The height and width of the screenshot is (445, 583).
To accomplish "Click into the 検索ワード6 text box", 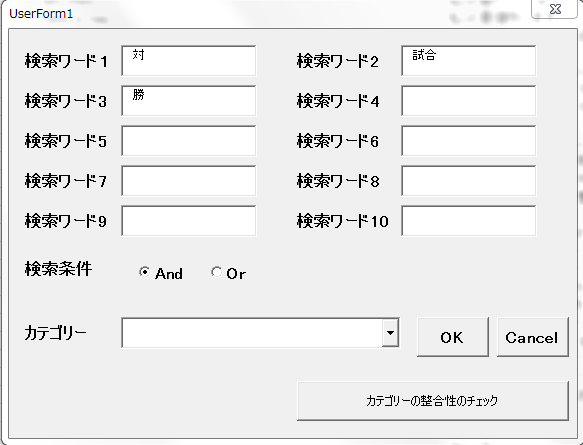I will click(x=468, y=141).
